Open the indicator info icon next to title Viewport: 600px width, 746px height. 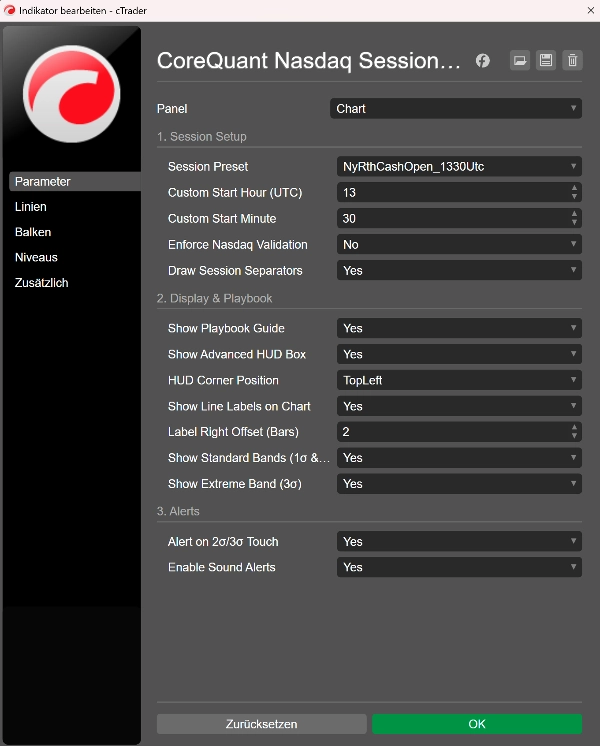click(x=482, y=60)
